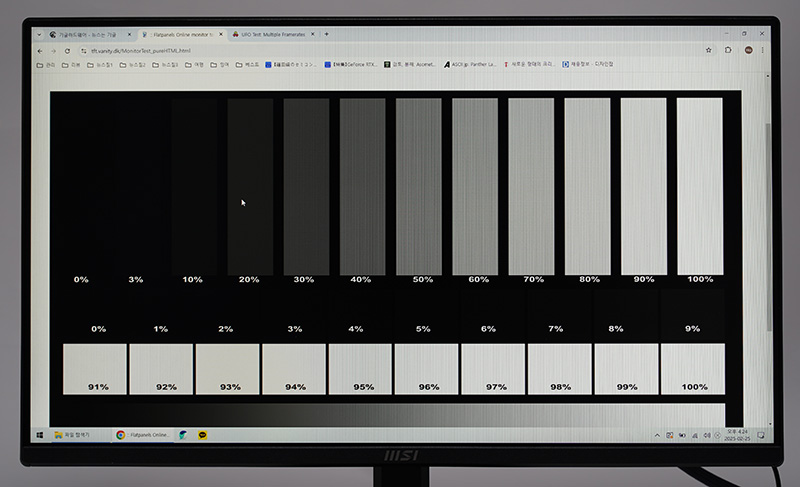The width and height of the screenshot is (800, 487).
Task: Open the Extensions puzzle icon
Action: pyautogui.click(x=728, y=50)
